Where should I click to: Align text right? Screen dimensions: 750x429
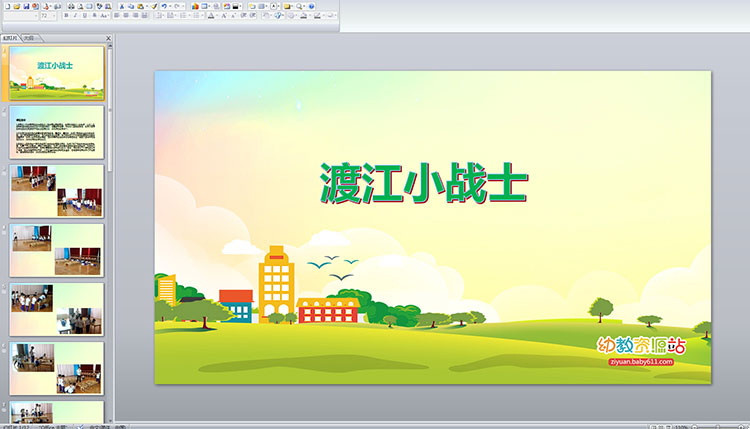135,15
